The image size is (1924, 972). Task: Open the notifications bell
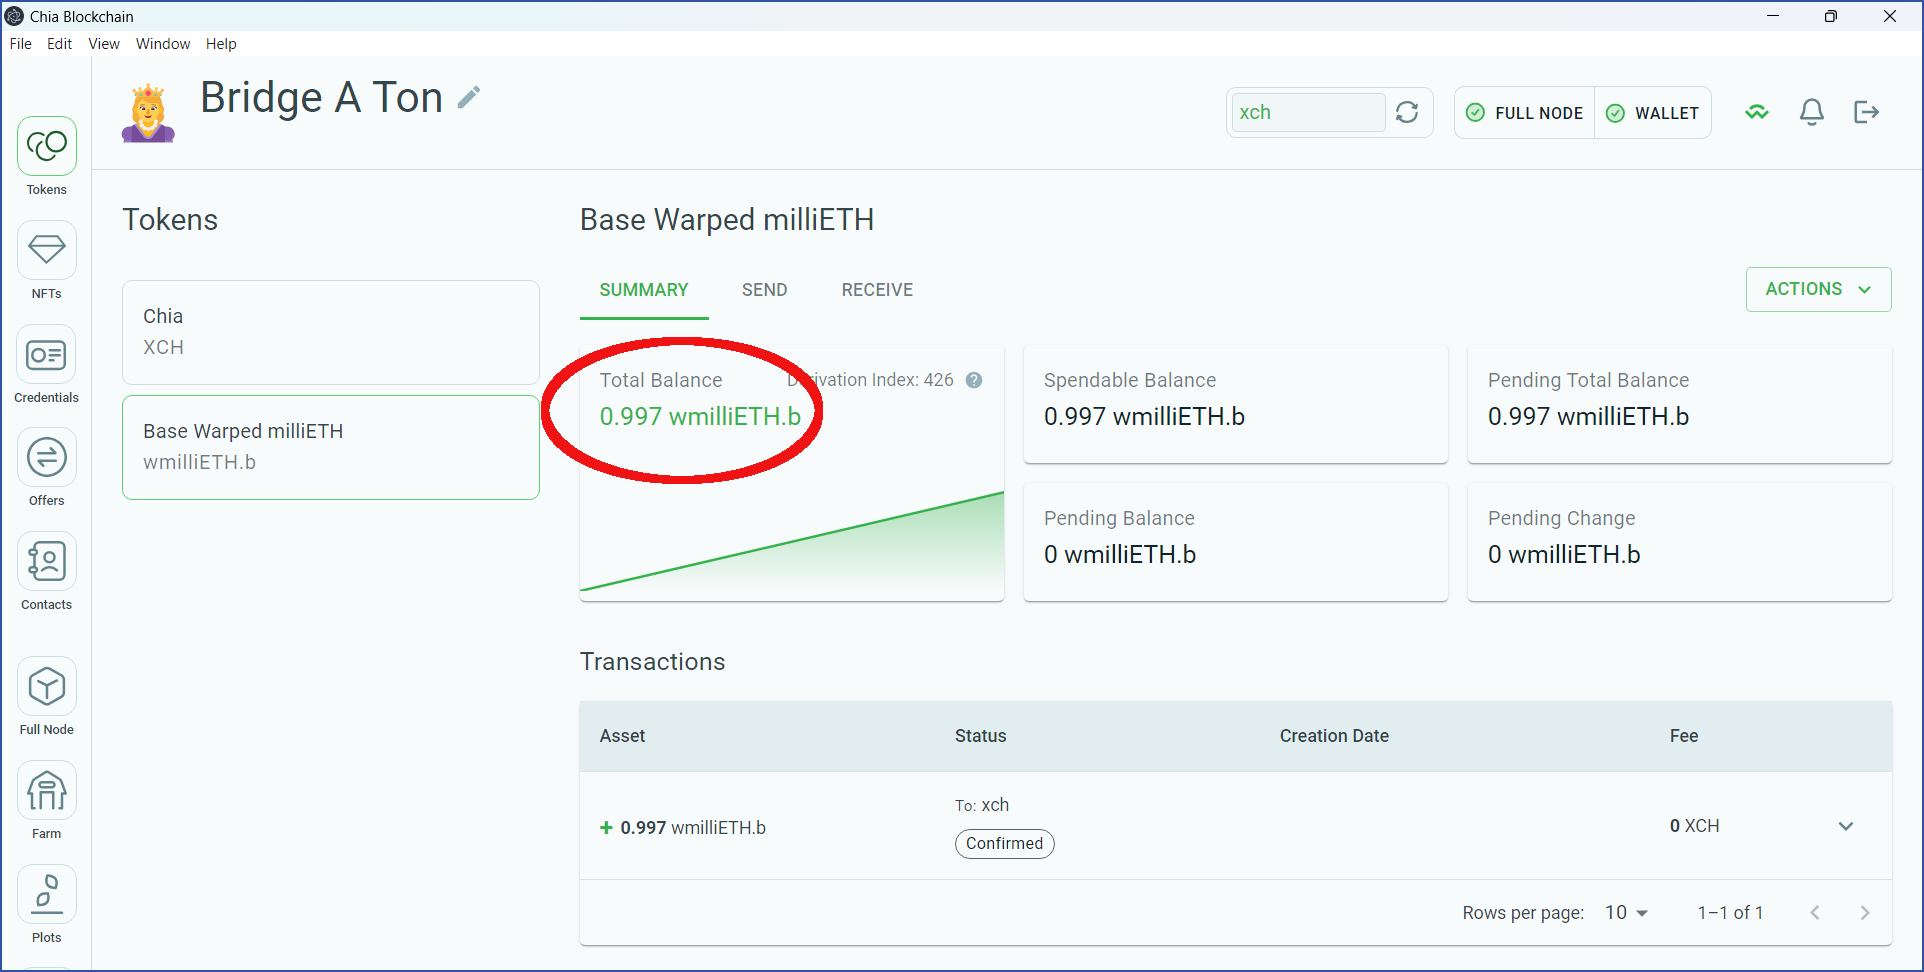[1811, 112]
